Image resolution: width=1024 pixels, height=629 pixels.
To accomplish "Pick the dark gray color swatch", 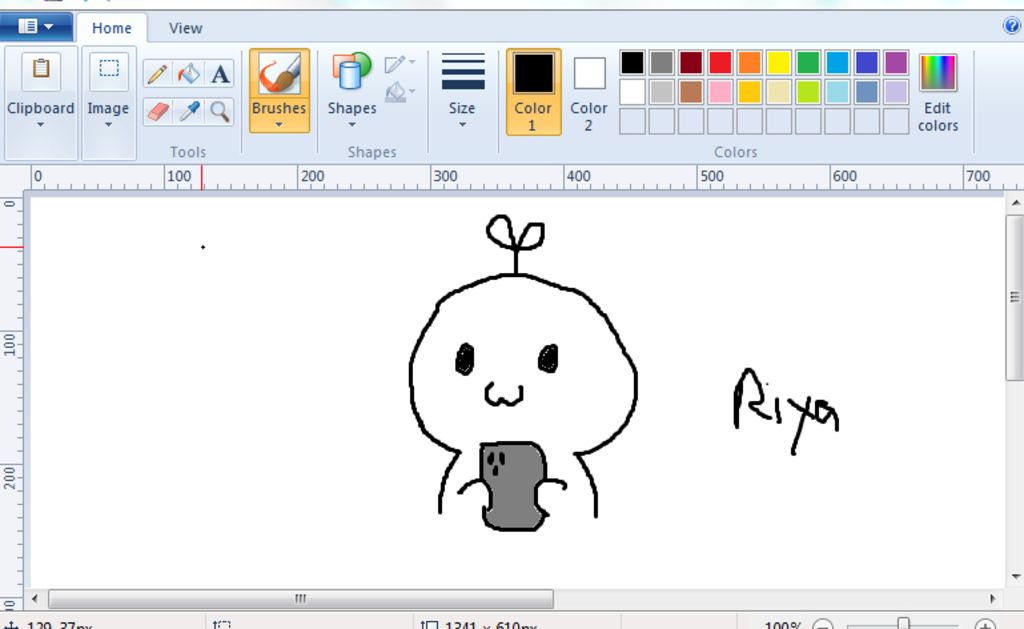I will point(662,63).
